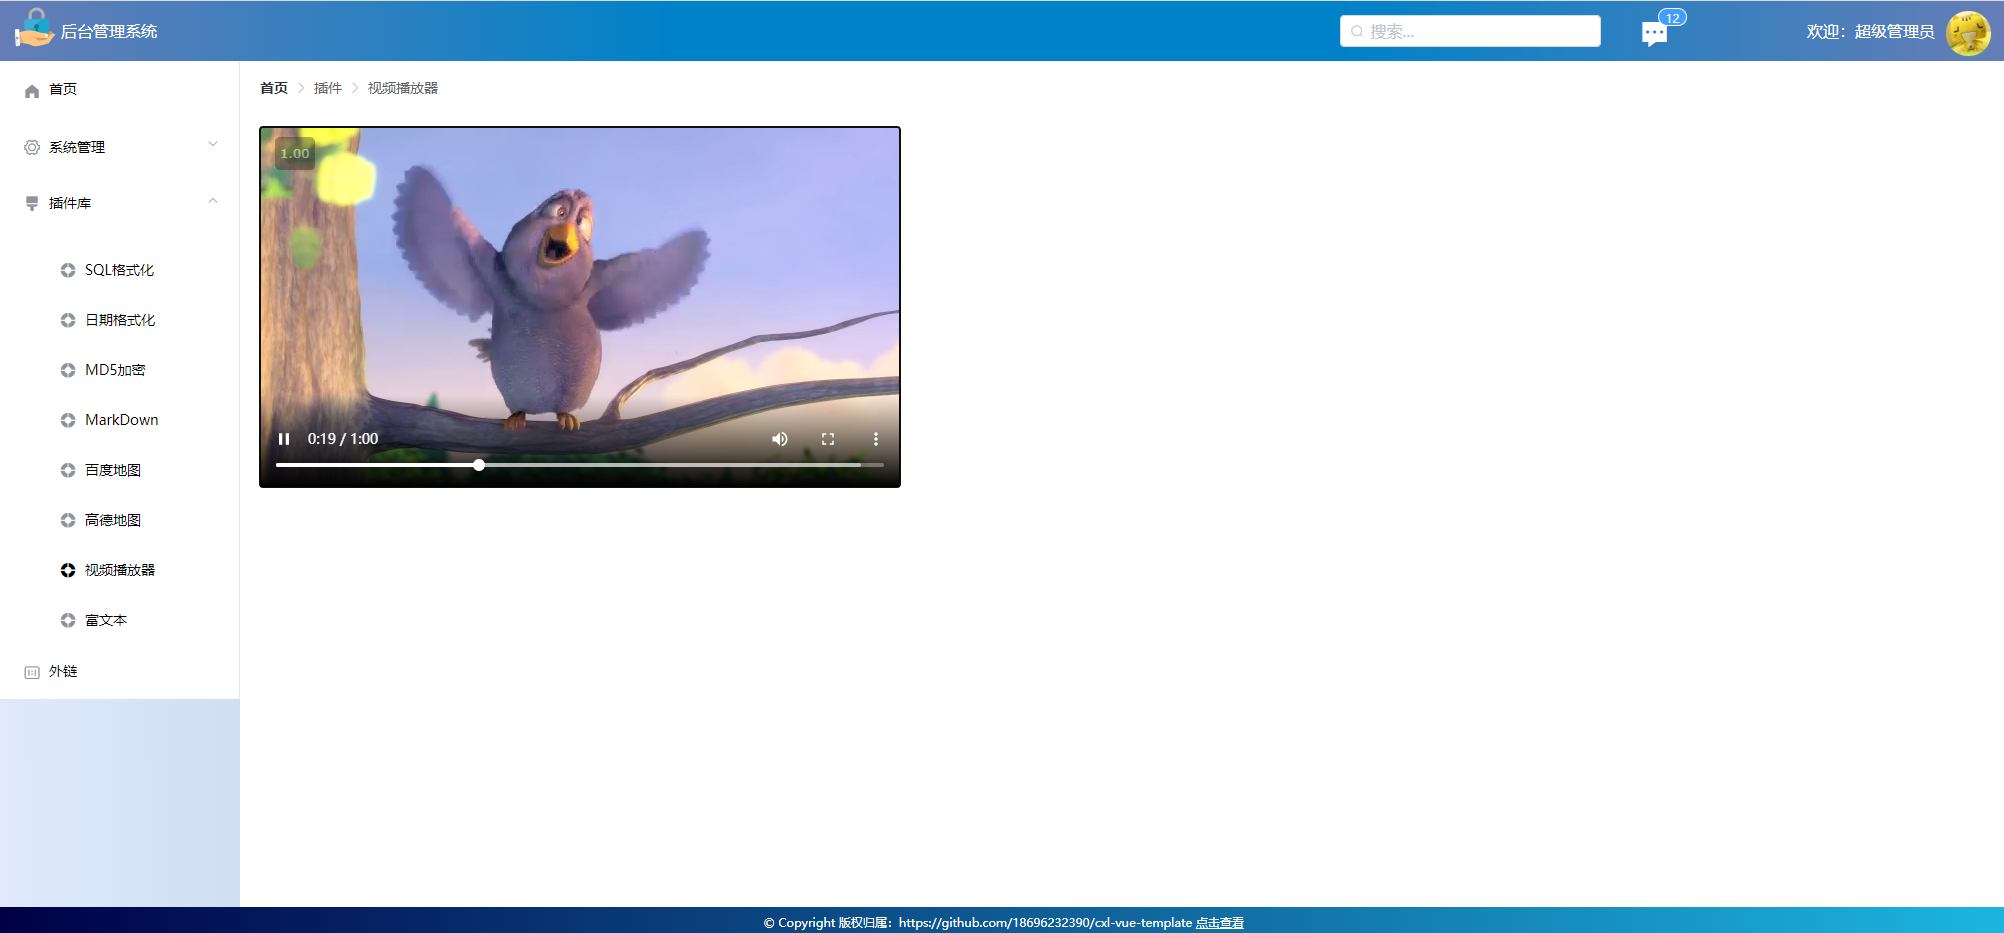Image resolution: width=2004 pixels, height=933 pixels.
Task: Click the 插件库 plugin icon
Action: click(x=32, y=203)
